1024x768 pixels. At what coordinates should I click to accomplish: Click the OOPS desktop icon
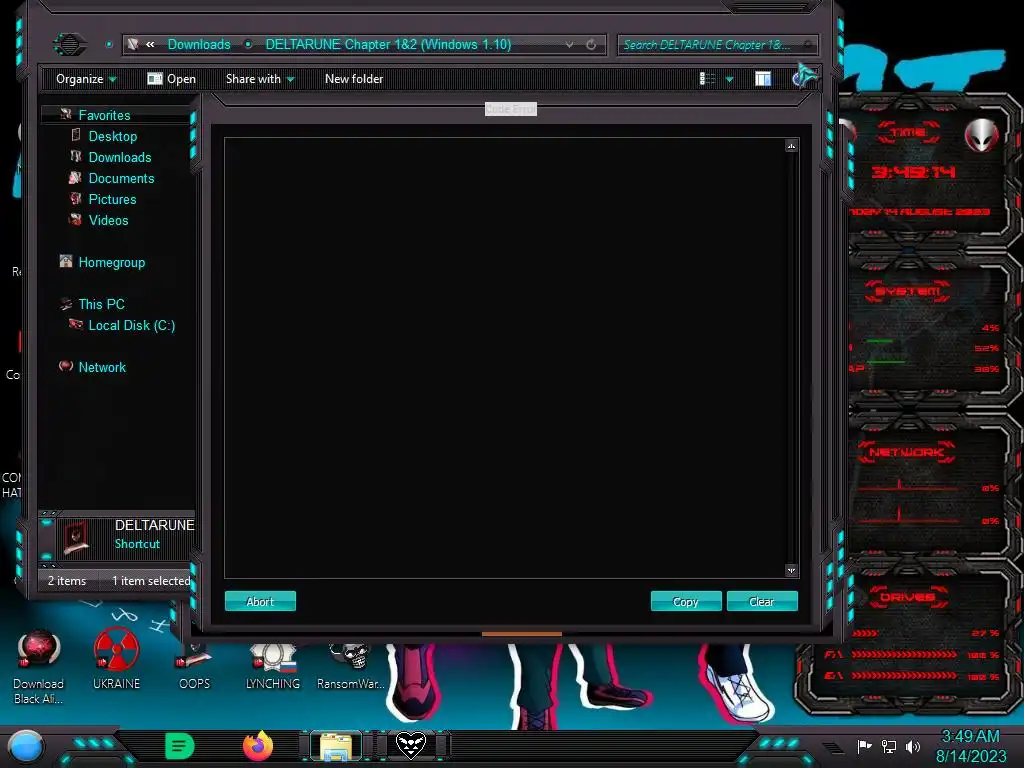pyautogui.click(x=194, y=666)
